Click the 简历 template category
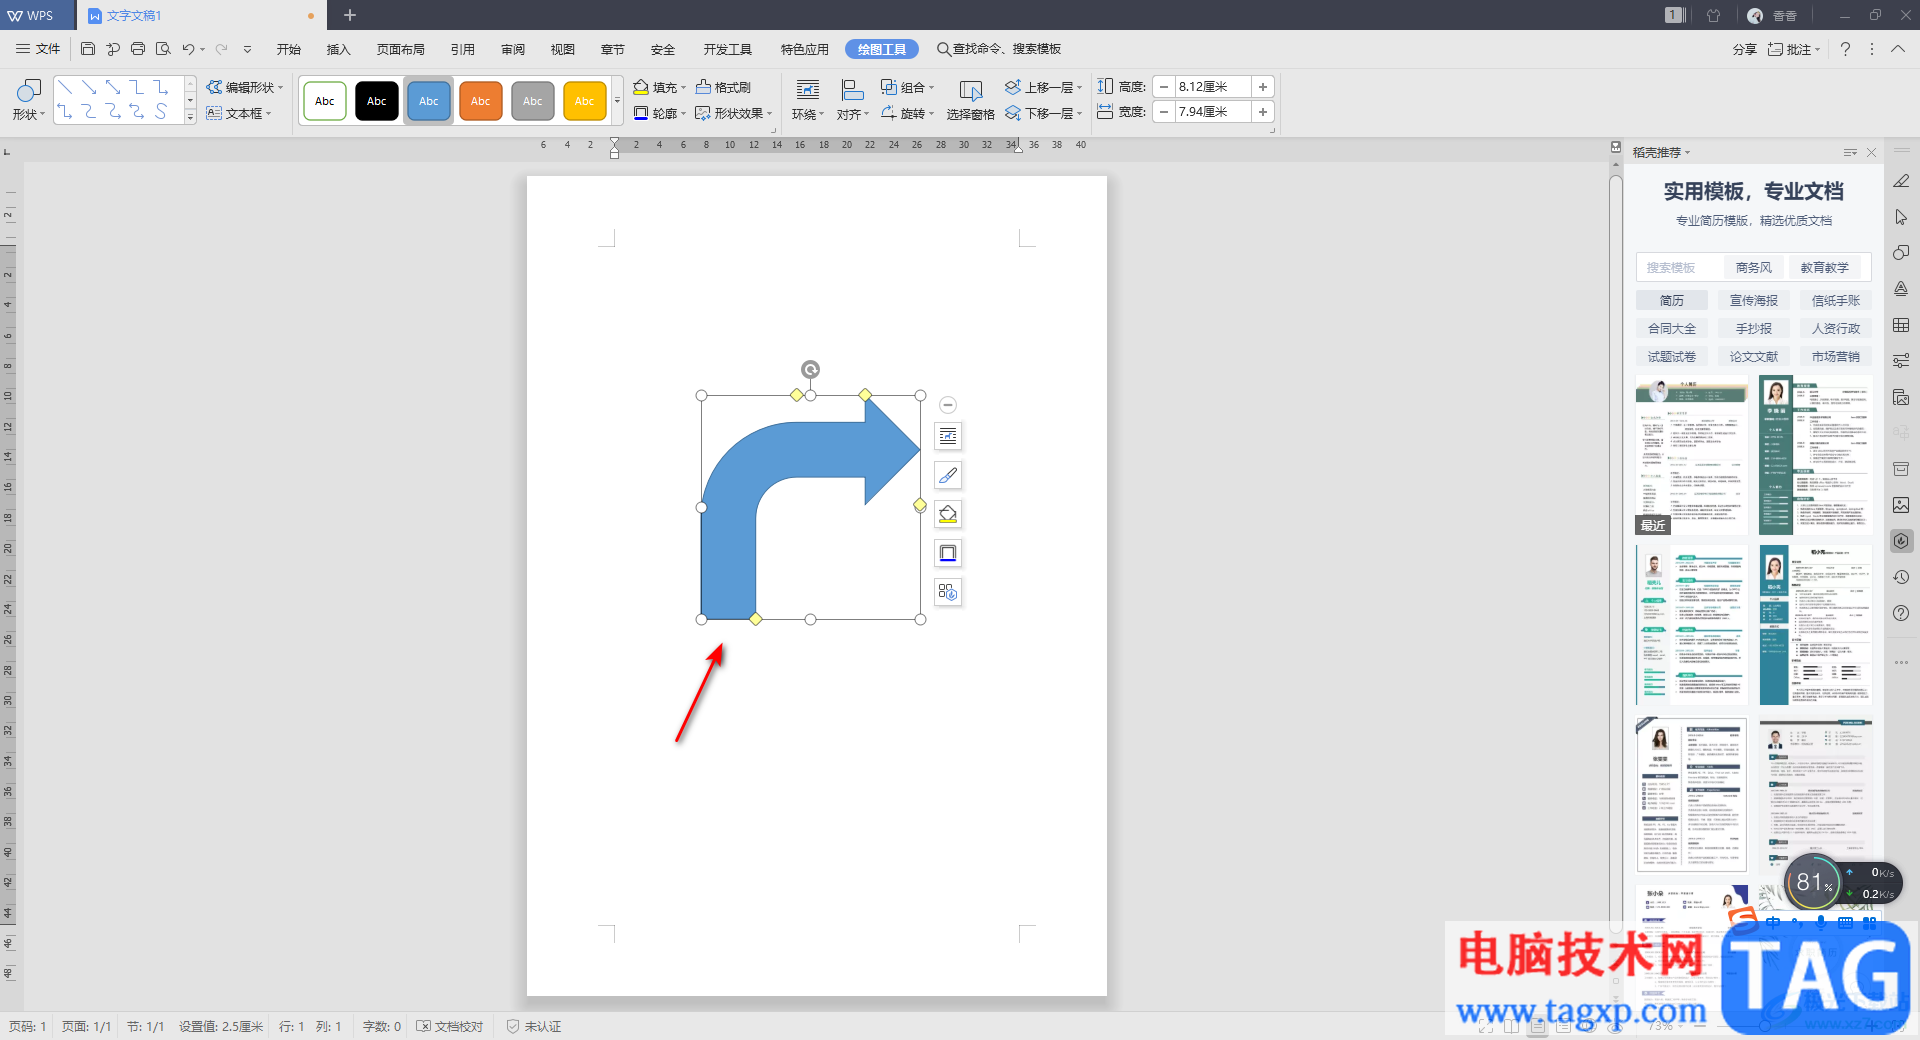 click(x=1672, y=300)
